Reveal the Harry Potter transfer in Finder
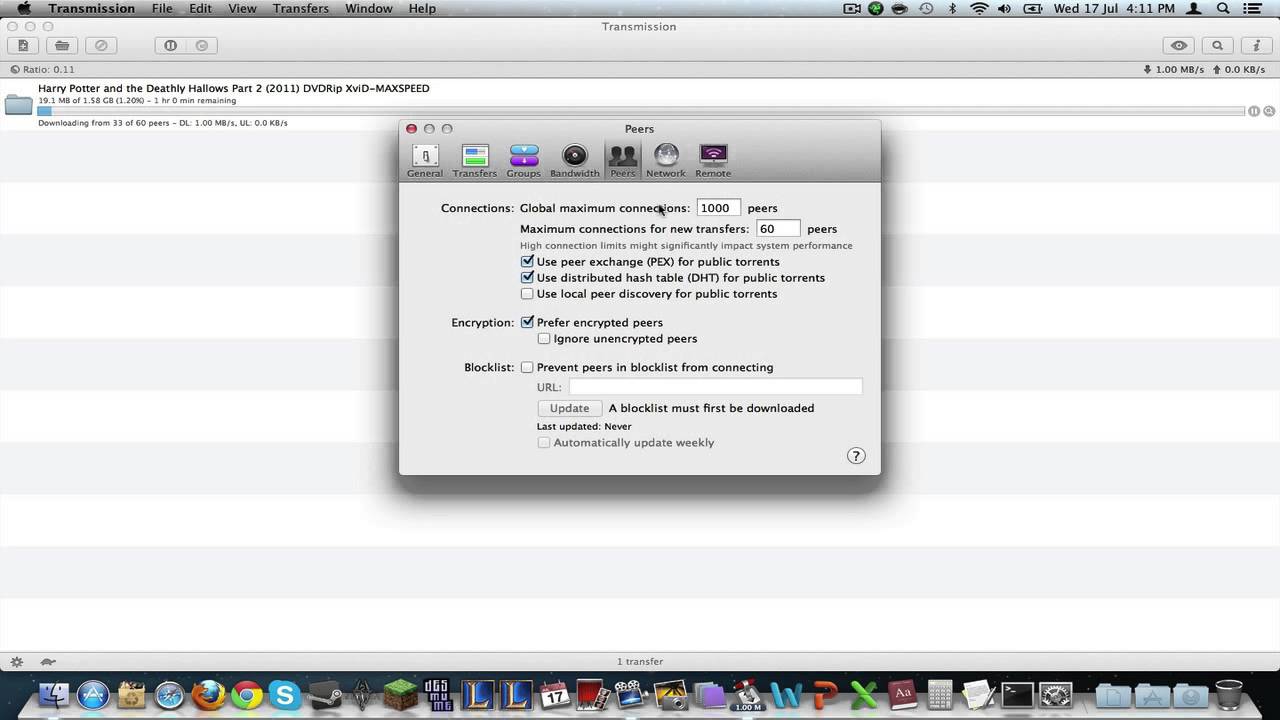1280x720 pixels. point(1269,111)
